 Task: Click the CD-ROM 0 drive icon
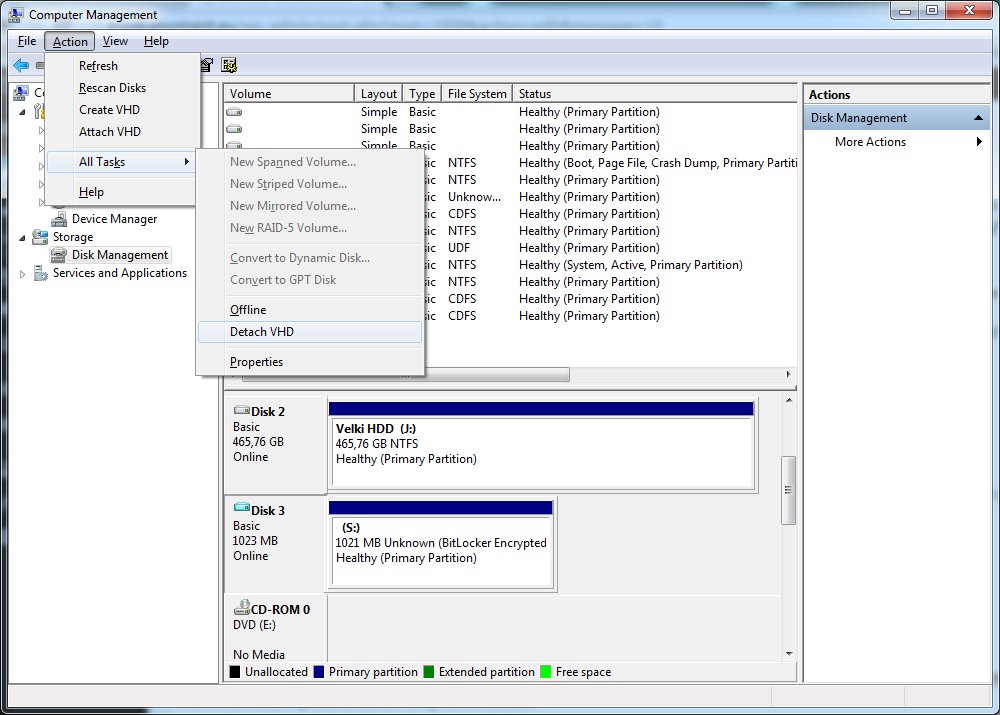click(x=241, y=608)
